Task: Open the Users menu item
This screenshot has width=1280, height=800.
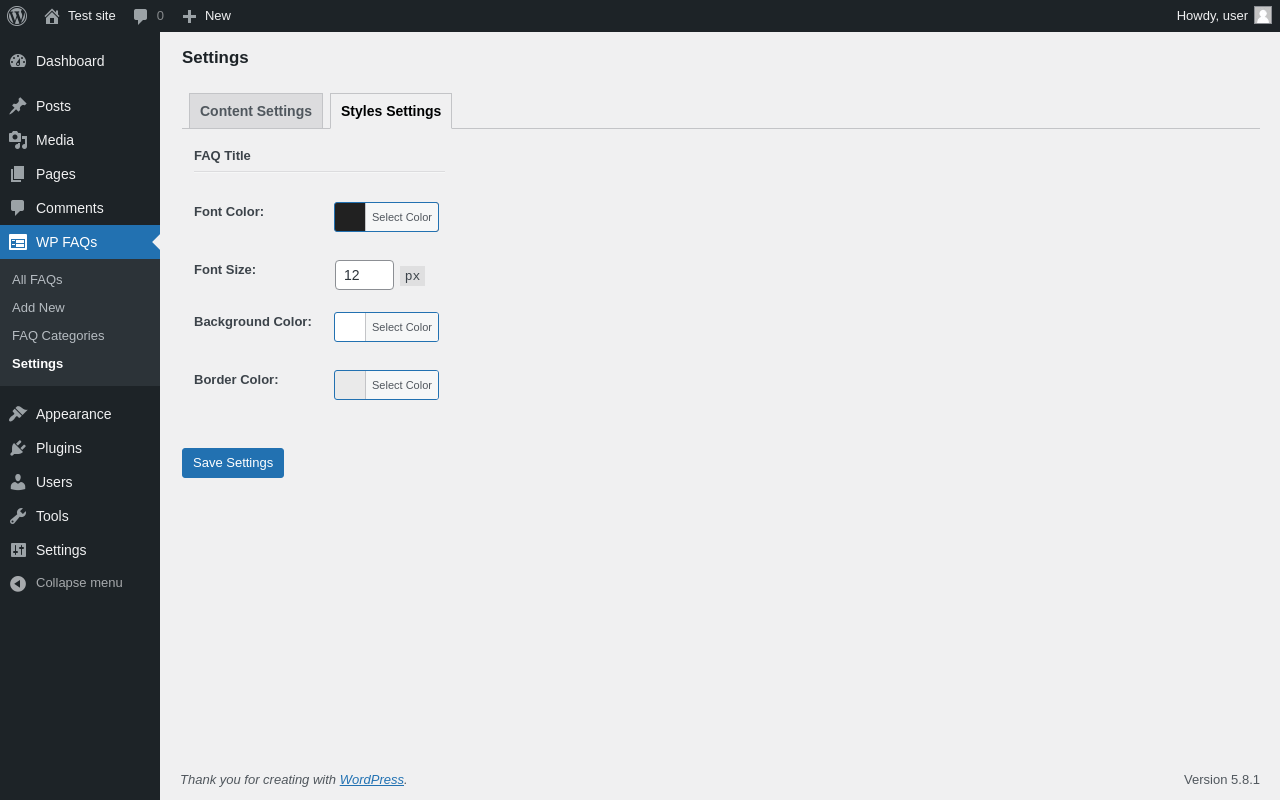Action: tap(80, 482)
